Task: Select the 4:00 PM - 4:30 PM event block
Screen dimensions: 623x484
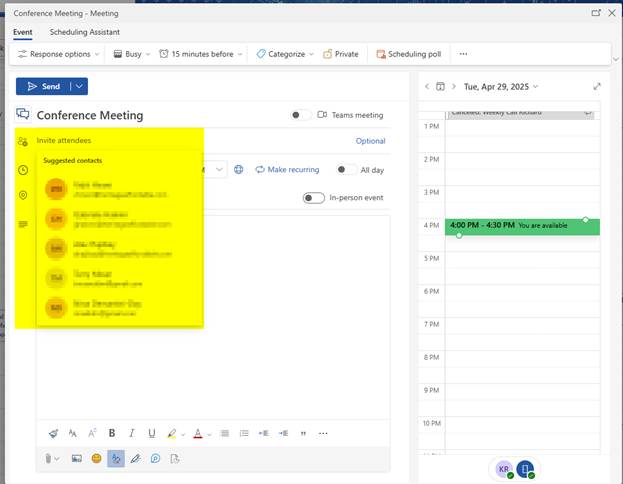Action: point(522,227)
